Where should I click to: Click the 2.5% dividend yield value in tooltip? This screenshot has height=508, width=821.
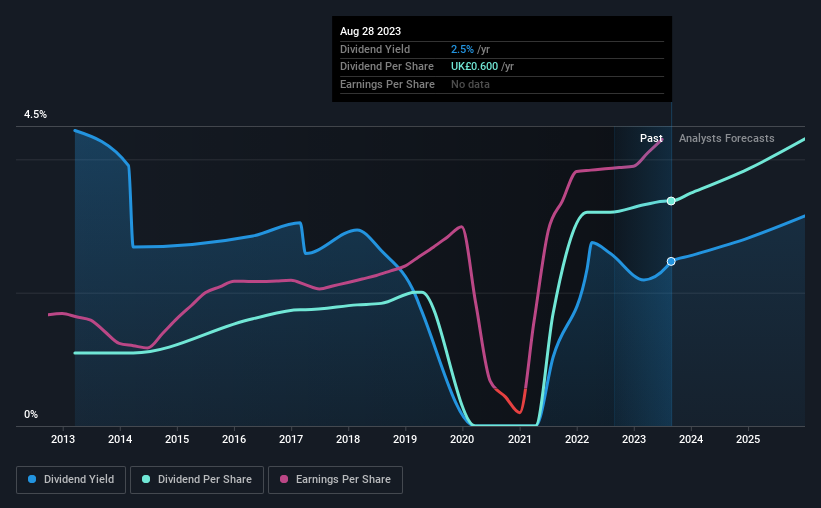click(462, 49)
